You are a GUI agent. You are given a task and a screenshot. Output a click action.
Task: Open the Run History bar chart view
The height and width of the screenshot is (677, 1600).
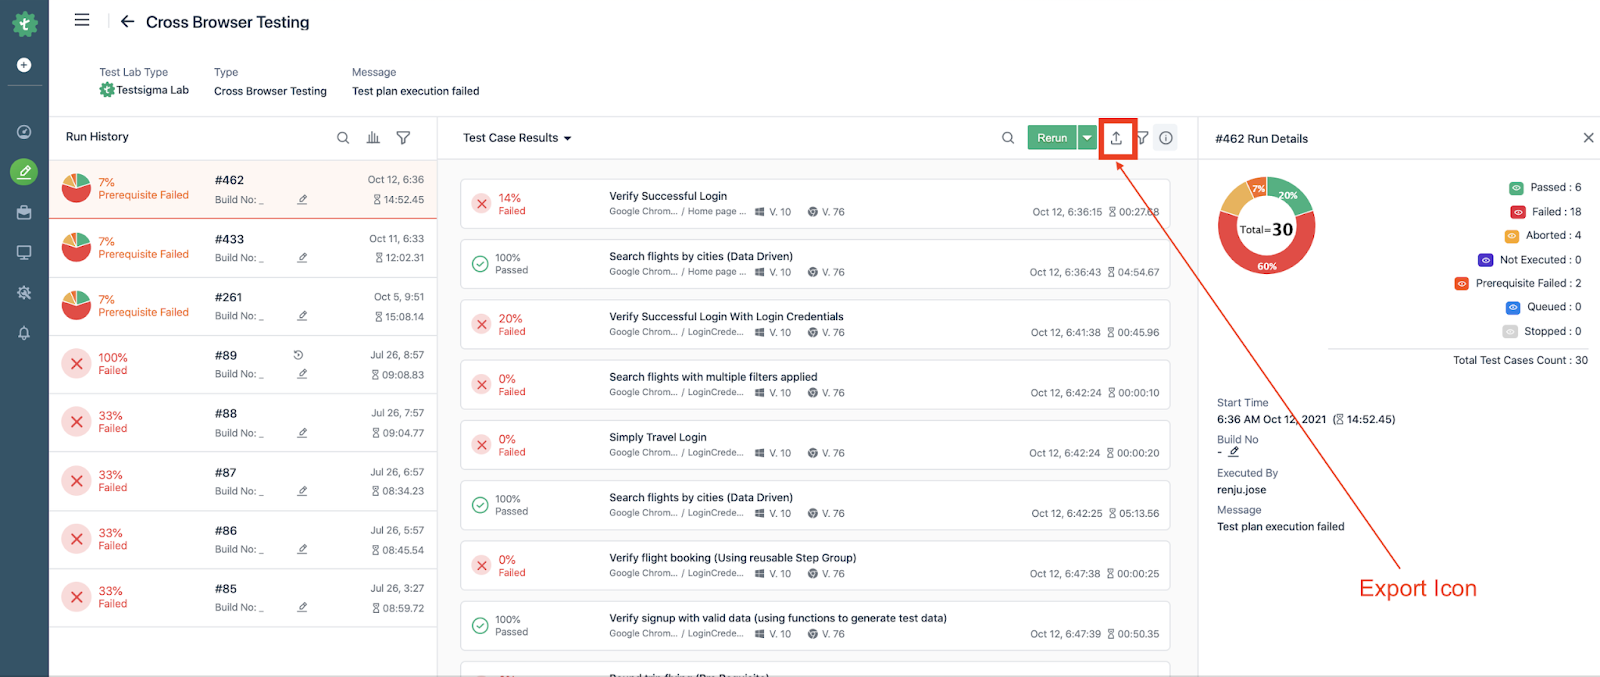click(373, 138)
